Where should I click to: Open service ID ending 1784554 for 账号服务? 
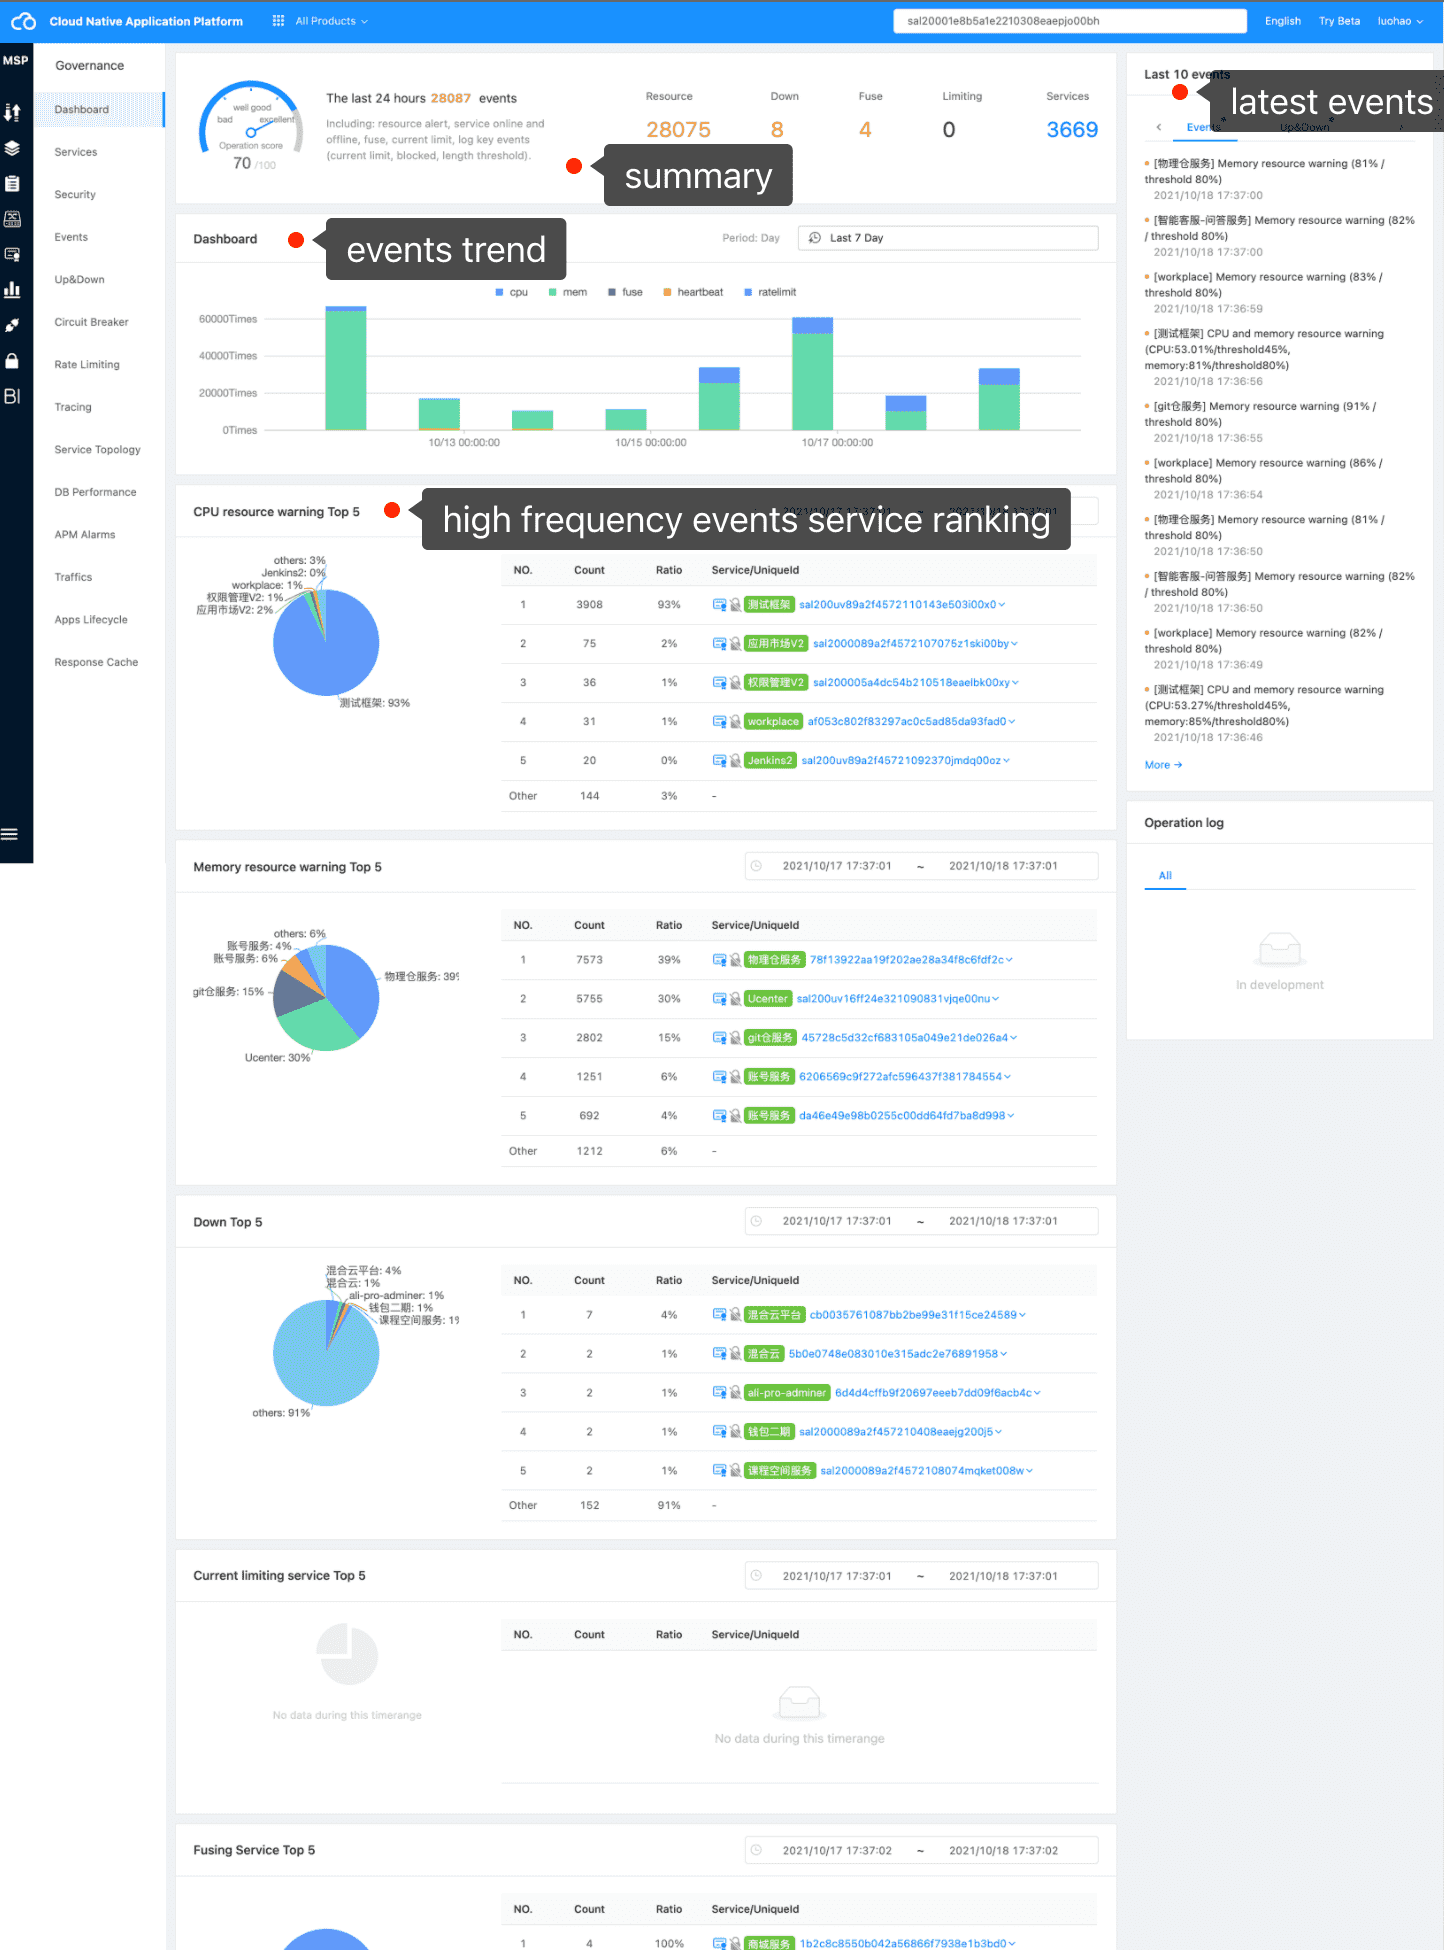[x=900, y=1077]
